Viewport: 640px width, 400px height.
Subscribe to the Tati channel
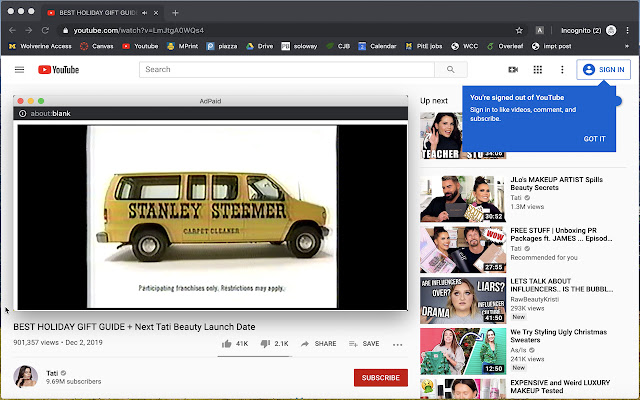tap(380, 378)
